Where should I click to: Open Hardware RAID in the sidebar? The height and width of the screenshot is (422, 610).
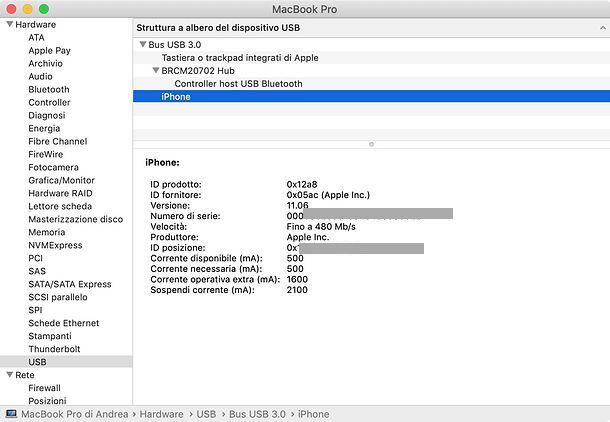[60, 193]
